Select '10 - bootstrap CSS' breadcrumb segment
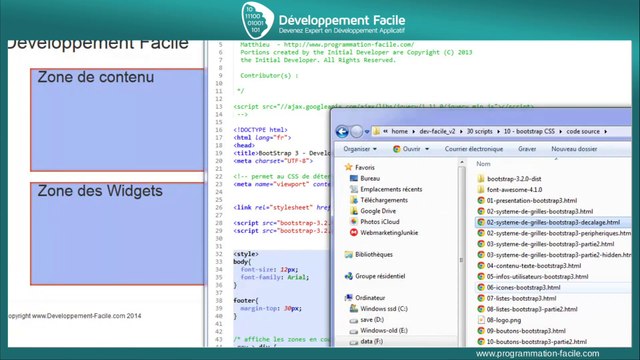 [529, 131]
